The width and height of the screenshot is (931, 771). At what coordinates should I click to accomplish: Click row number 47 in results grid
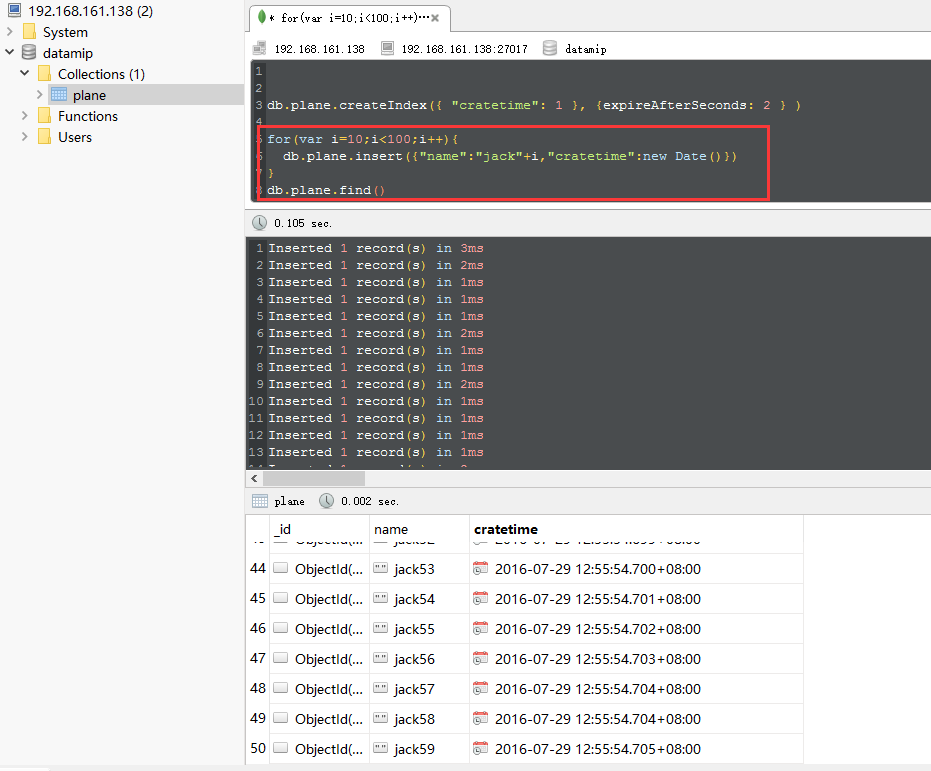pos(258,658)
